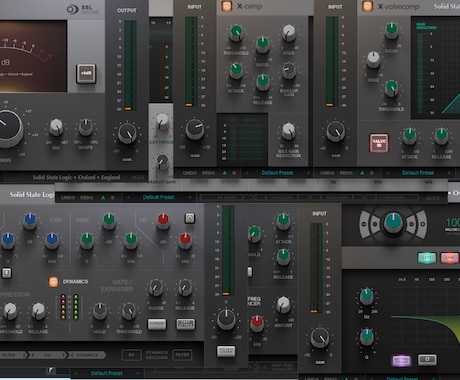Image resolution: width=460 pixels, height=380 pixels.
Task: Open channel strip top bar Default Preset menu
Action: pyautogui.click(x=158, y=197)
